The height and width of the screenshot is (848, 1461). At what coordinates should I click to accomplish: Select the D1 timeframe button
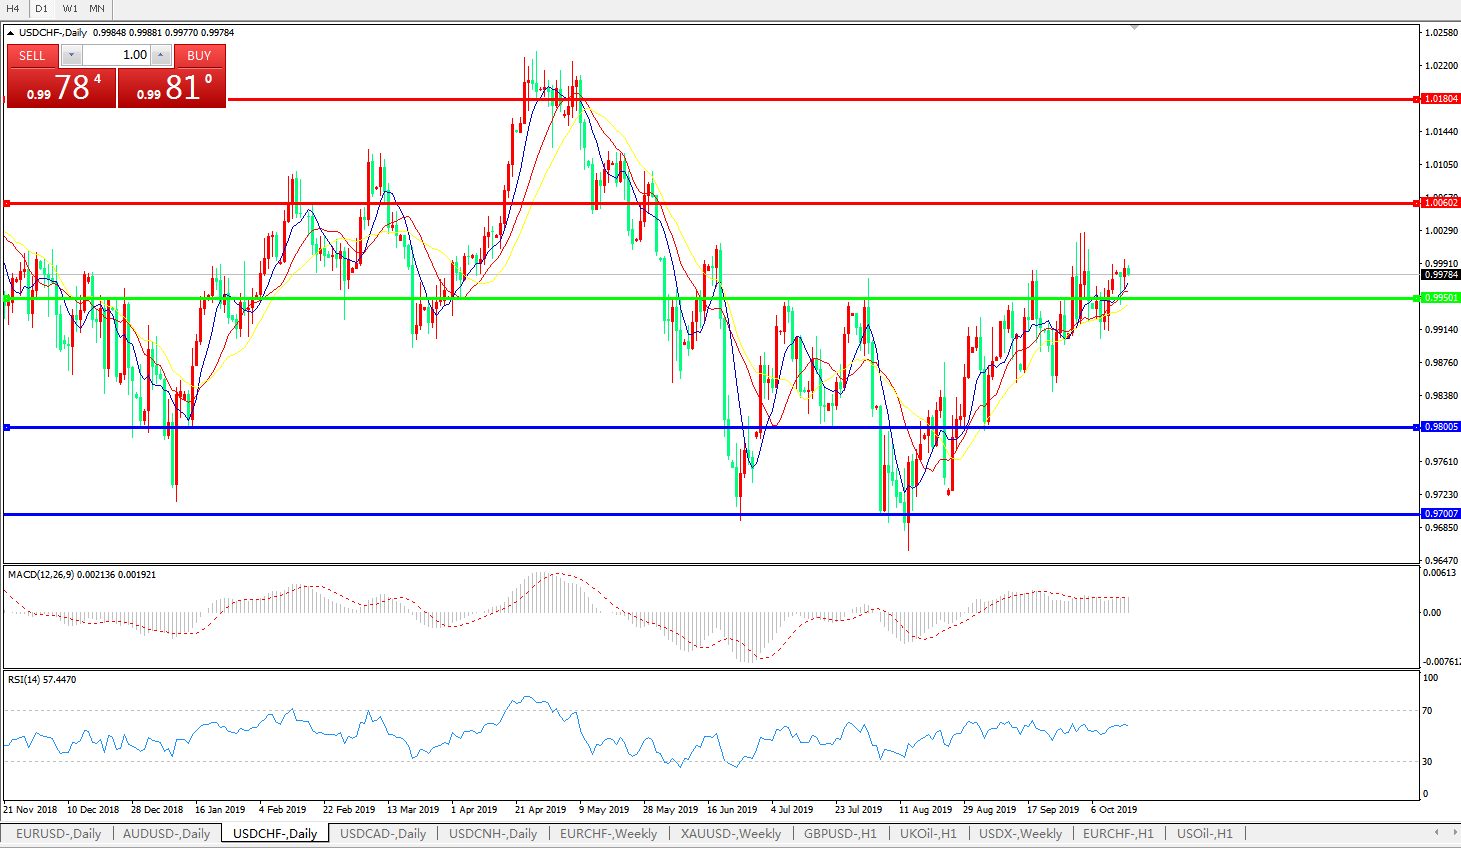click(x=42, y=8)
